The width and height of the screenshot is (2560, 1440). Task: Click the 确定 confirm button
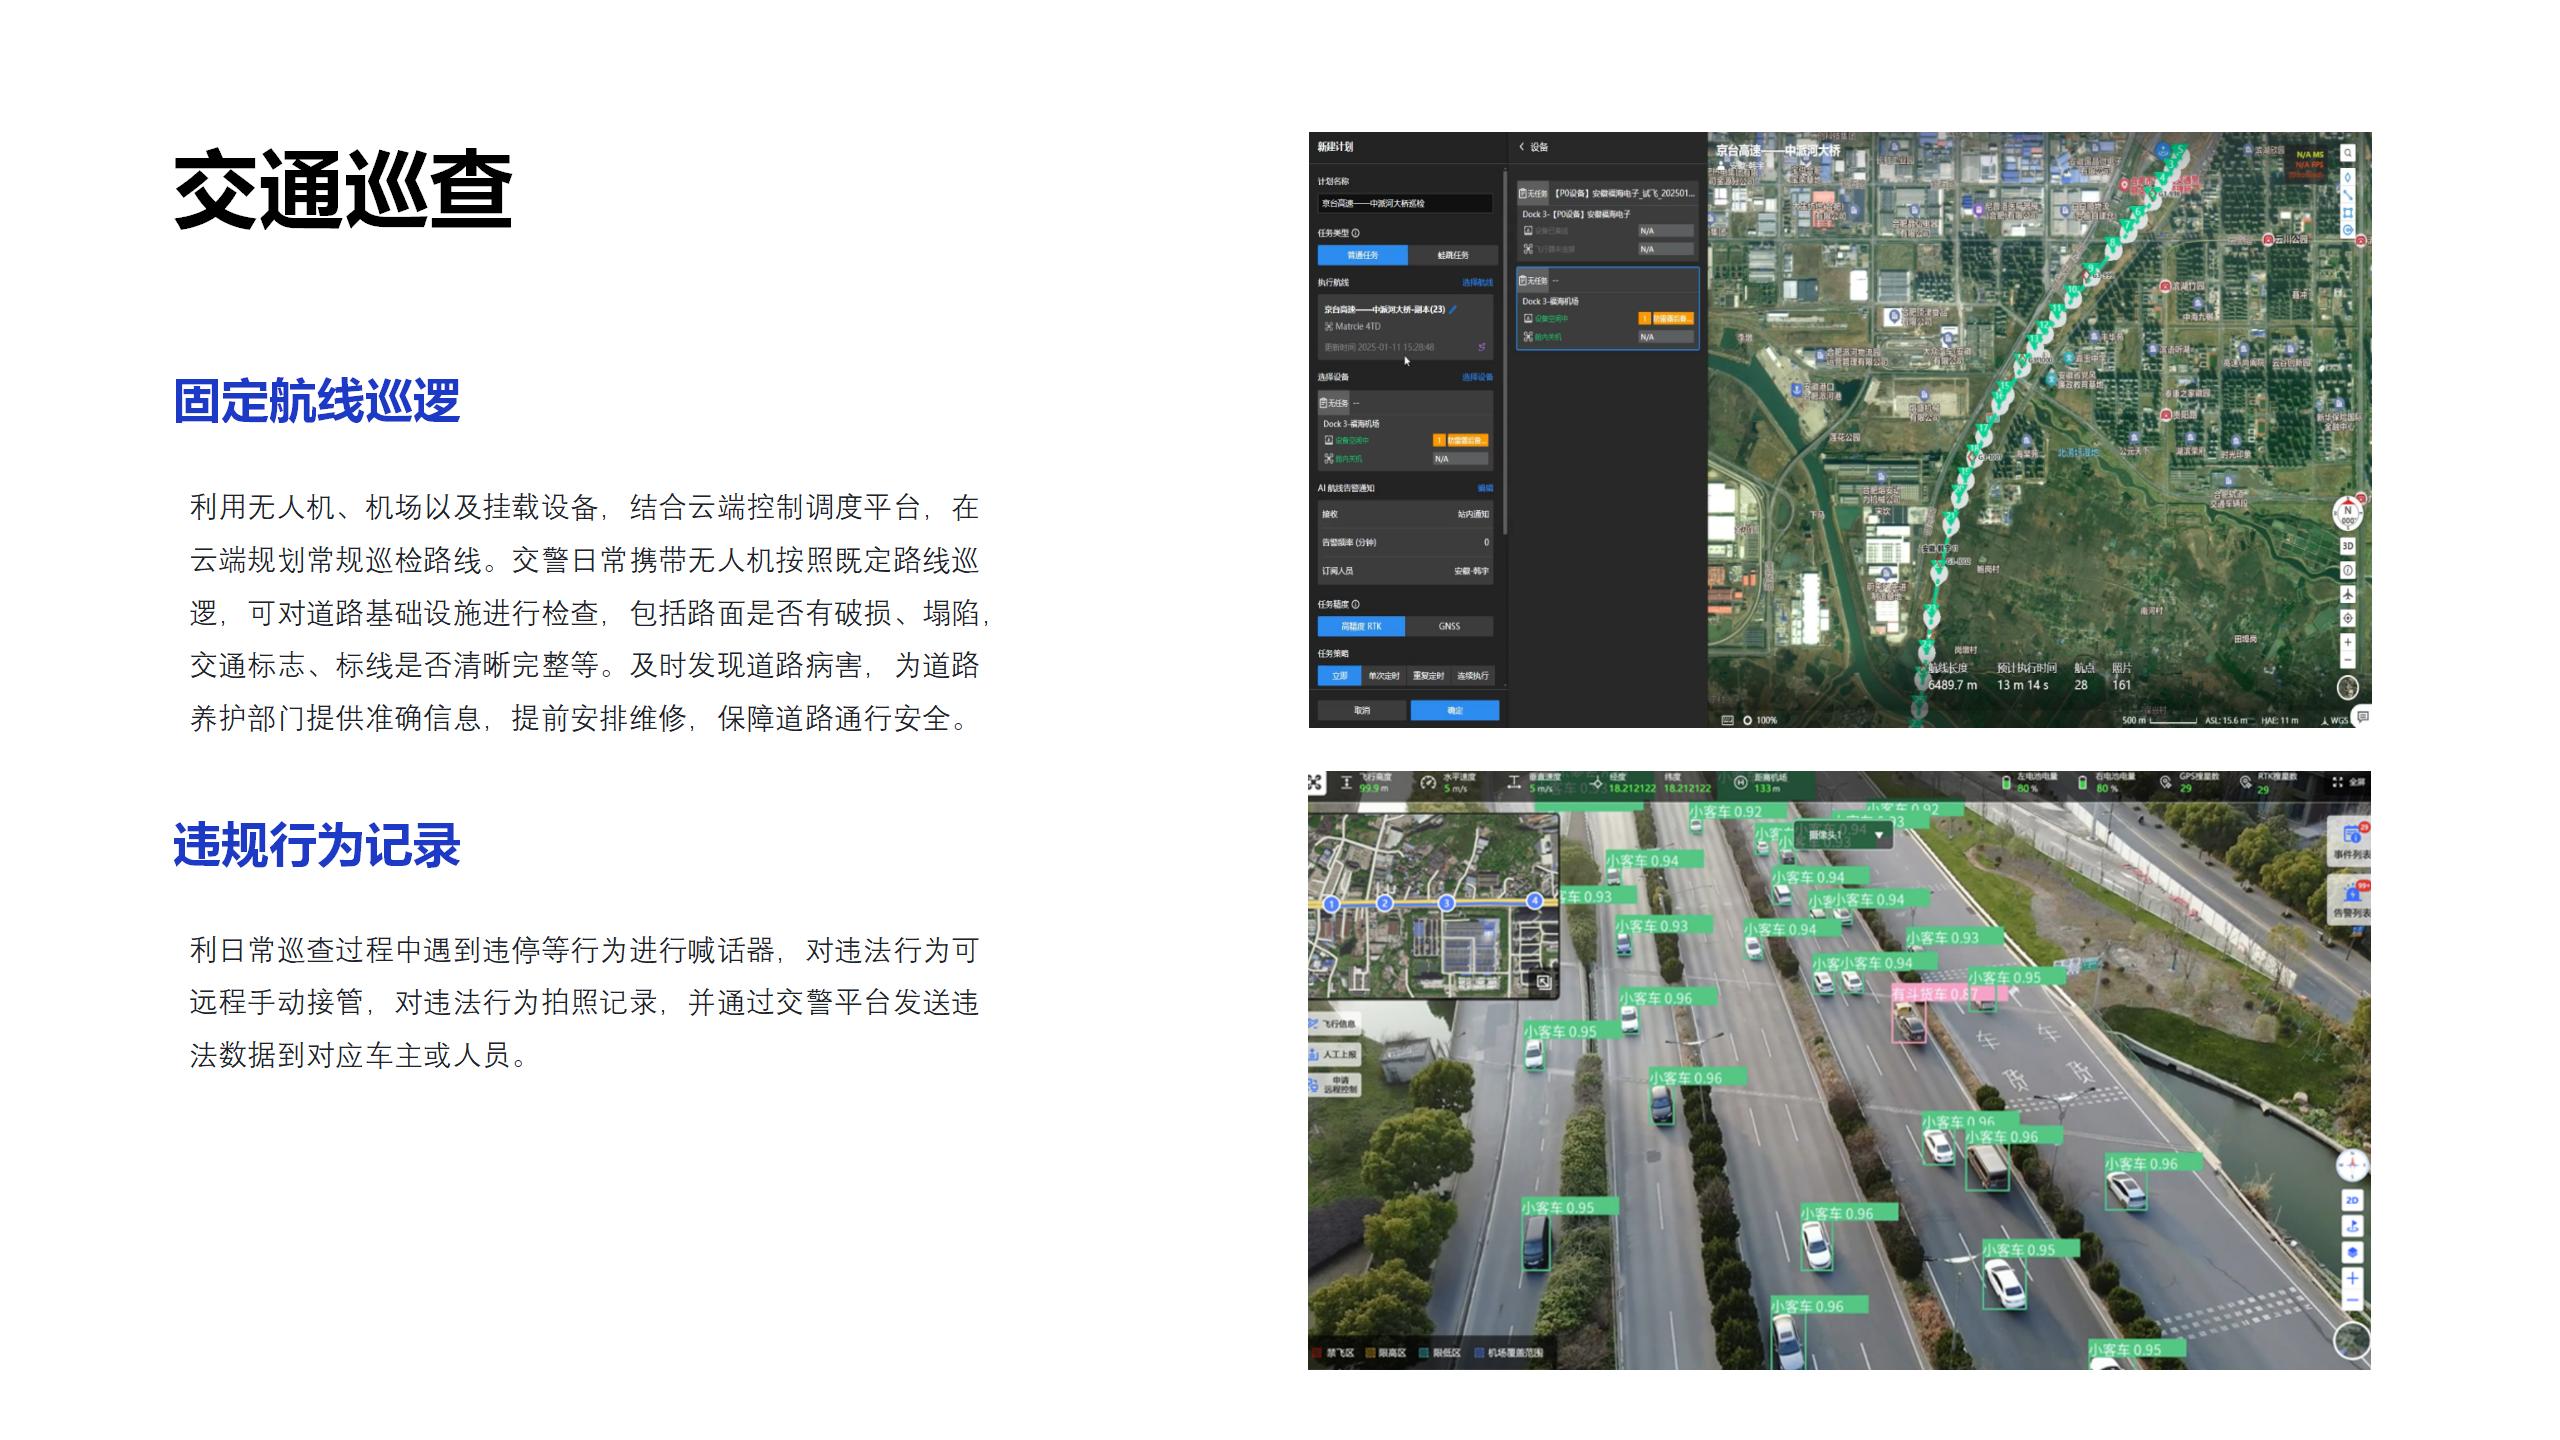(x=1455, y=710)
